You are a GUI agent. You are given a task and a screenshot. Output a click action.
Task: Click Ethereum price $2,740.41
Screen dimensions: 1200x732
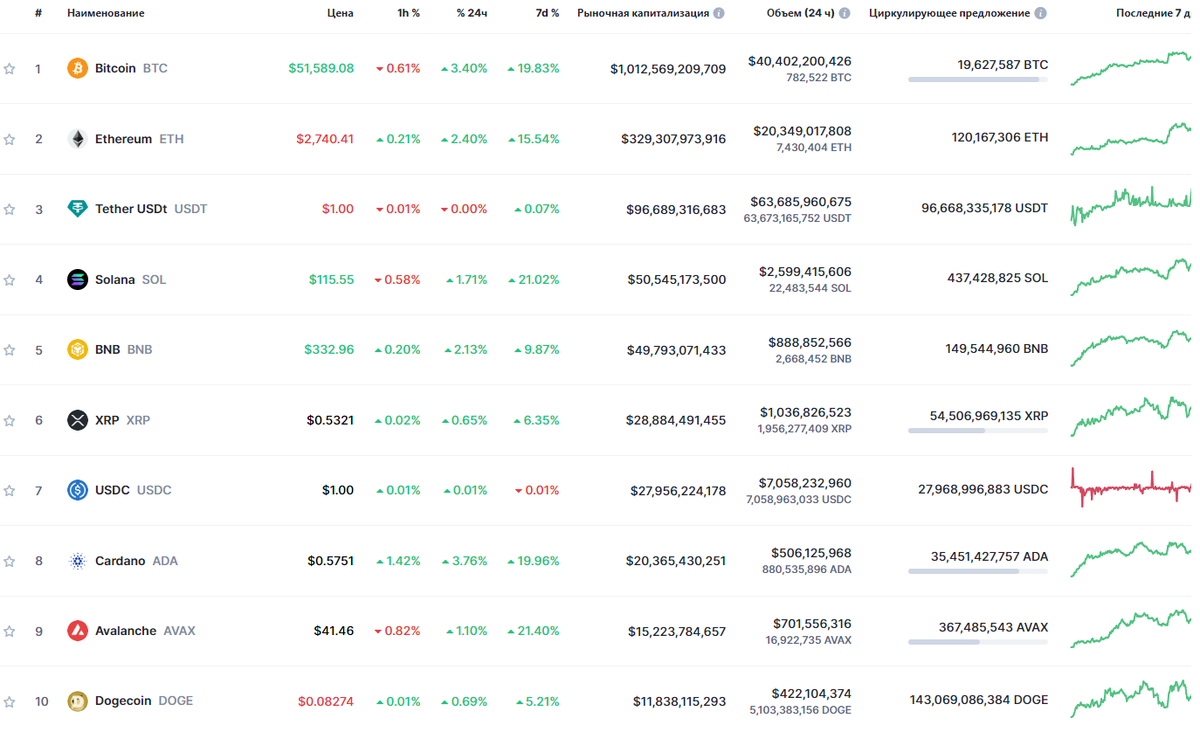(x=325, y=139)
